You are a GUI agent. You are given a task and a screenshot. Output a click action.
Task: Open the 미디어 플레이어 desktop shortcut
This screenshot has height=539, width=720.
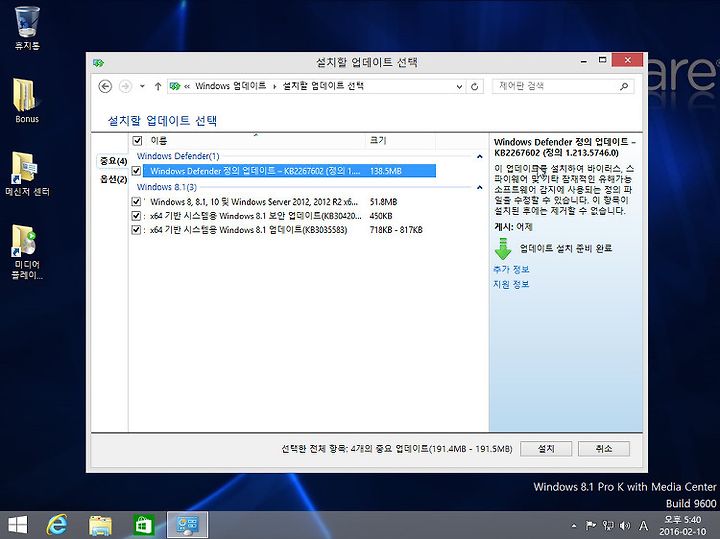27,252
